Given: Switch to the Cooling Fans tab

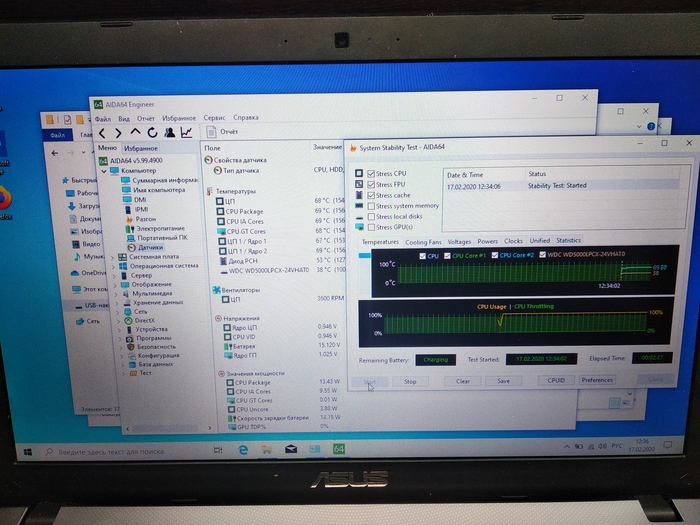Looking at the screenshot, I should point(423,241).
